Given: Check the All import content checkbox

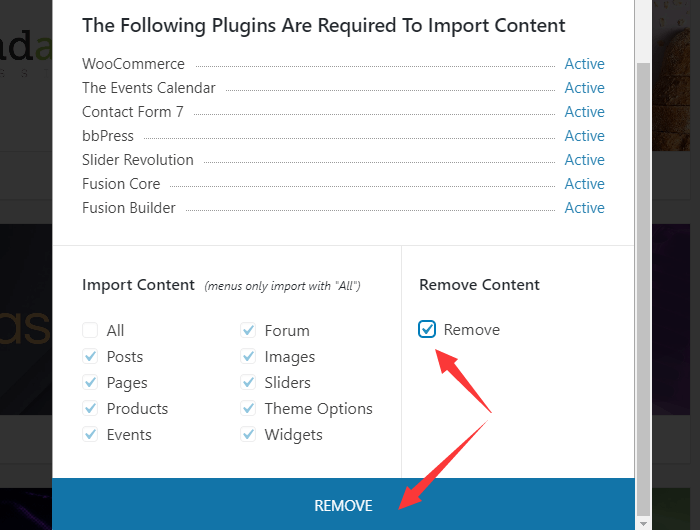Looking at the screenshot, I should 90,331.
